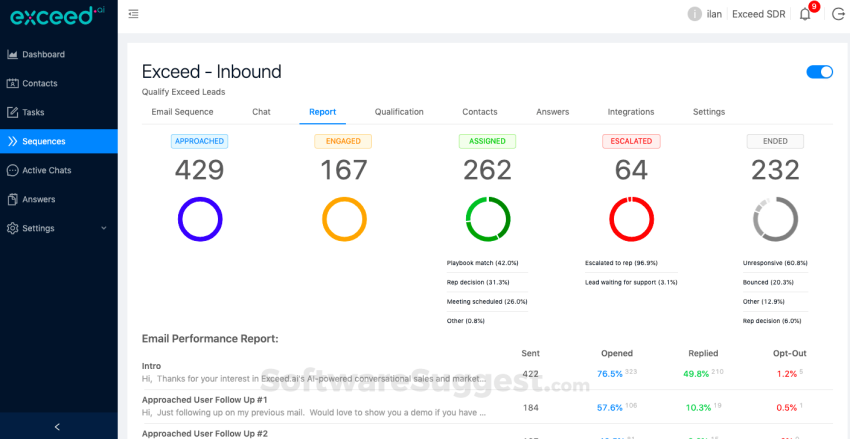Screen dimensions: 850x439
Task: Open the Intro email row
Action: (x=487, y=373)
